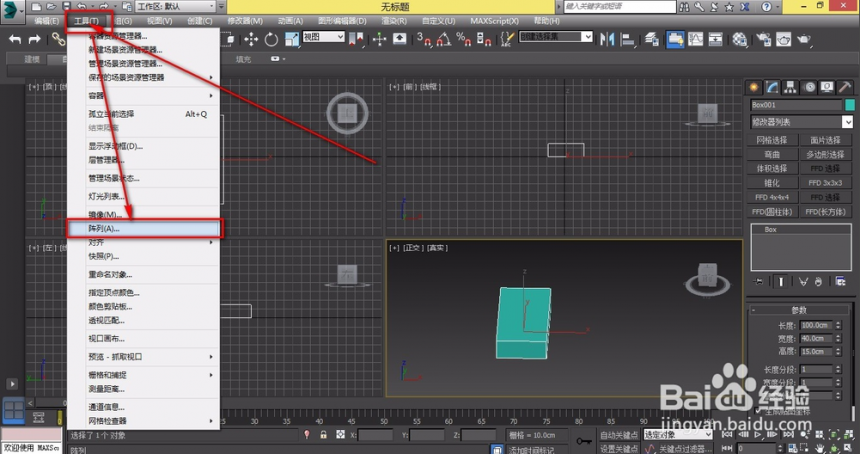Toggle the selection lock padlock icon
This screenshot has height=454, width=860.
(x=324, y=435)
